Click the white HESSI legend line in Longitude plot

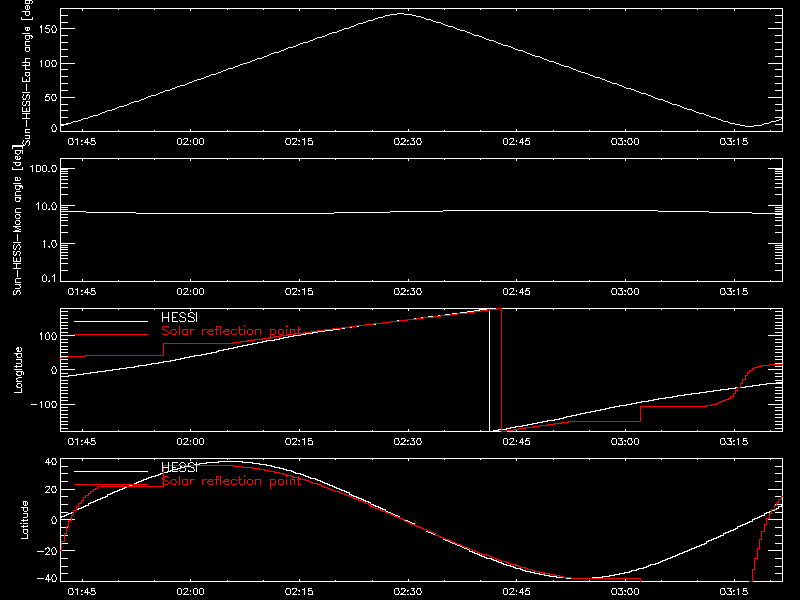pyautogui.click(x=111, y=321)
